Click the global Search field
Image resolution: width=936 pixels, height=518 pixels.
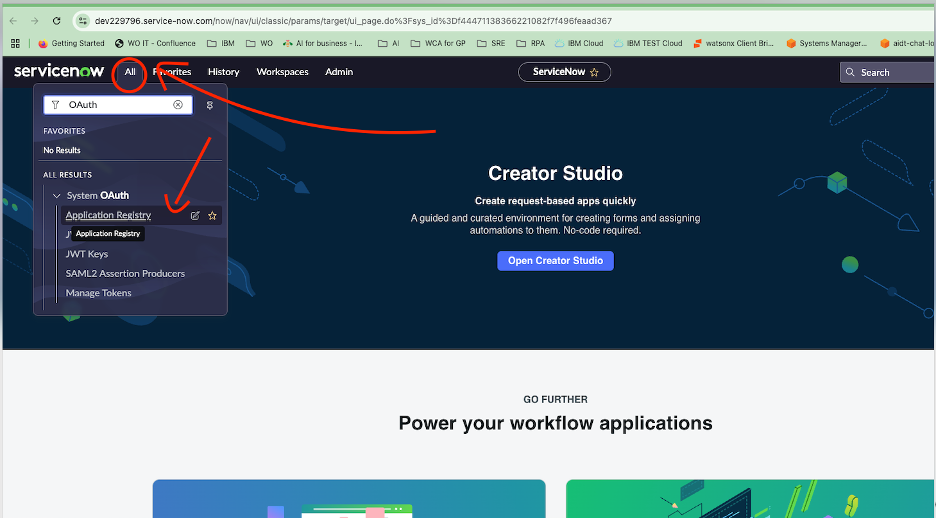pyautogui.click(x=888, y=72)
